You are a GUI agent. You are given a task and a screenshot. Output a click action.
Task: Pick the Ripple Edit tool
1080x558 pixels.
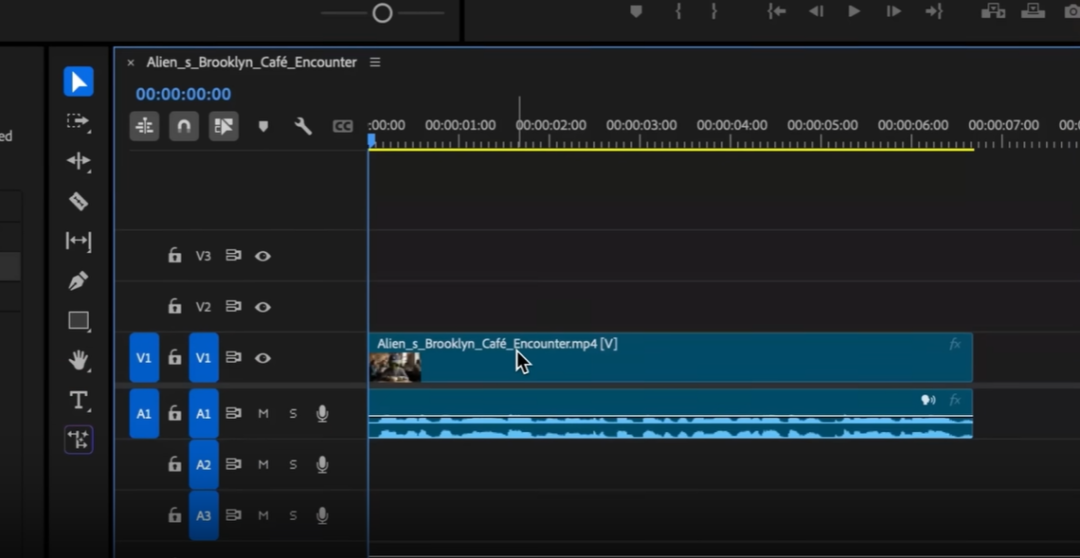click(x=78, y=161)
